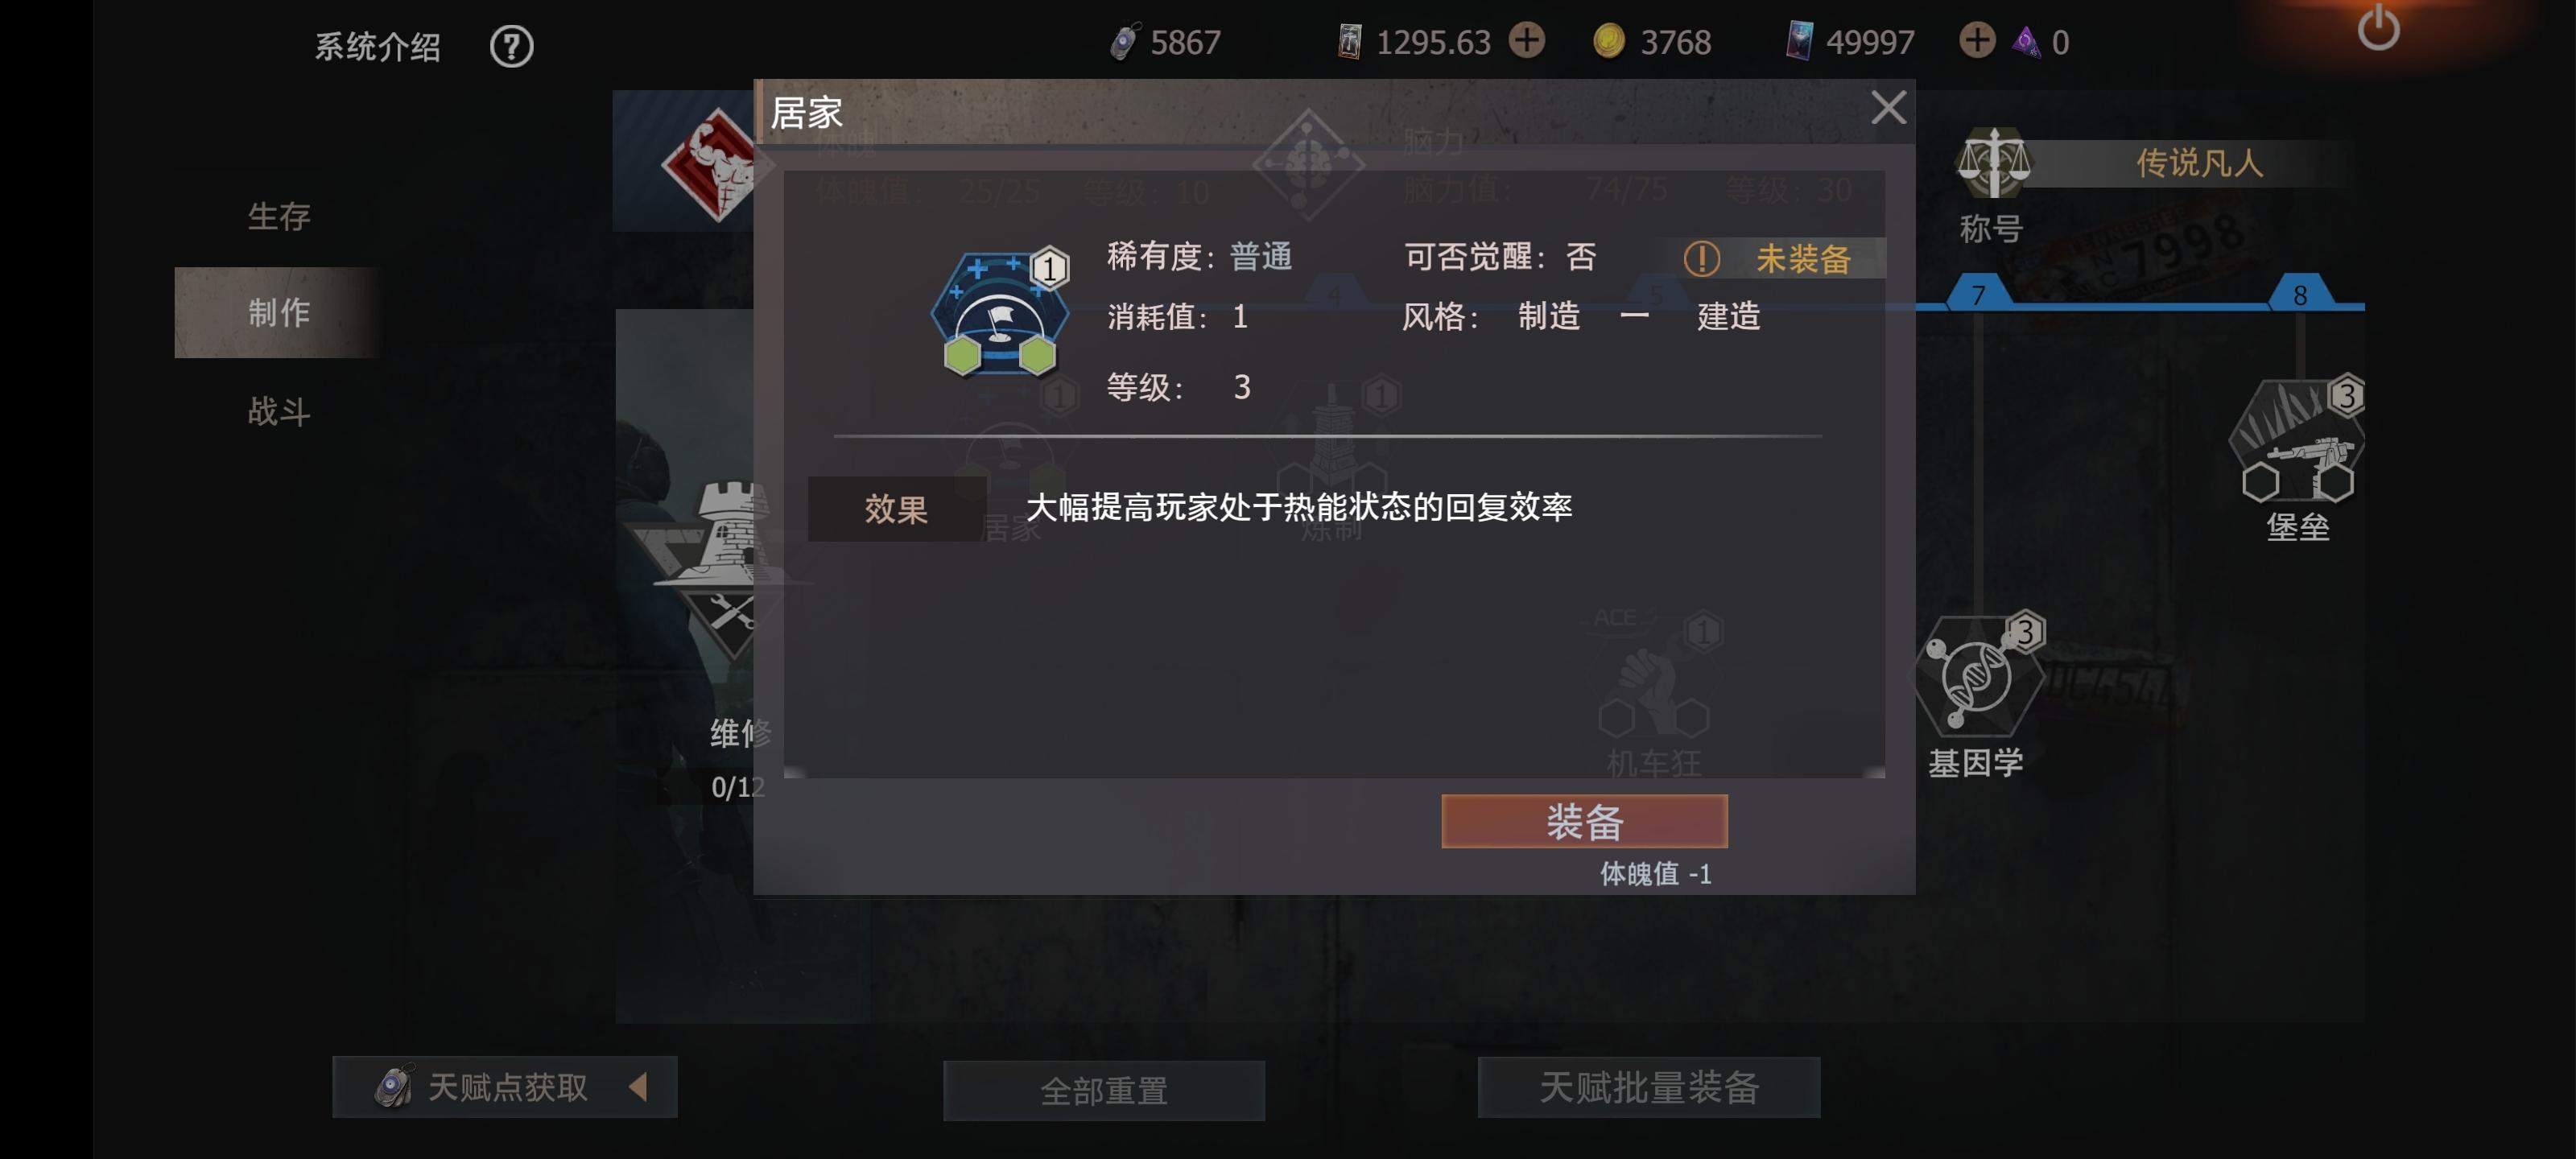
Task: Click the gold coin icon showing 3768
Action: tap(1608, 41)
